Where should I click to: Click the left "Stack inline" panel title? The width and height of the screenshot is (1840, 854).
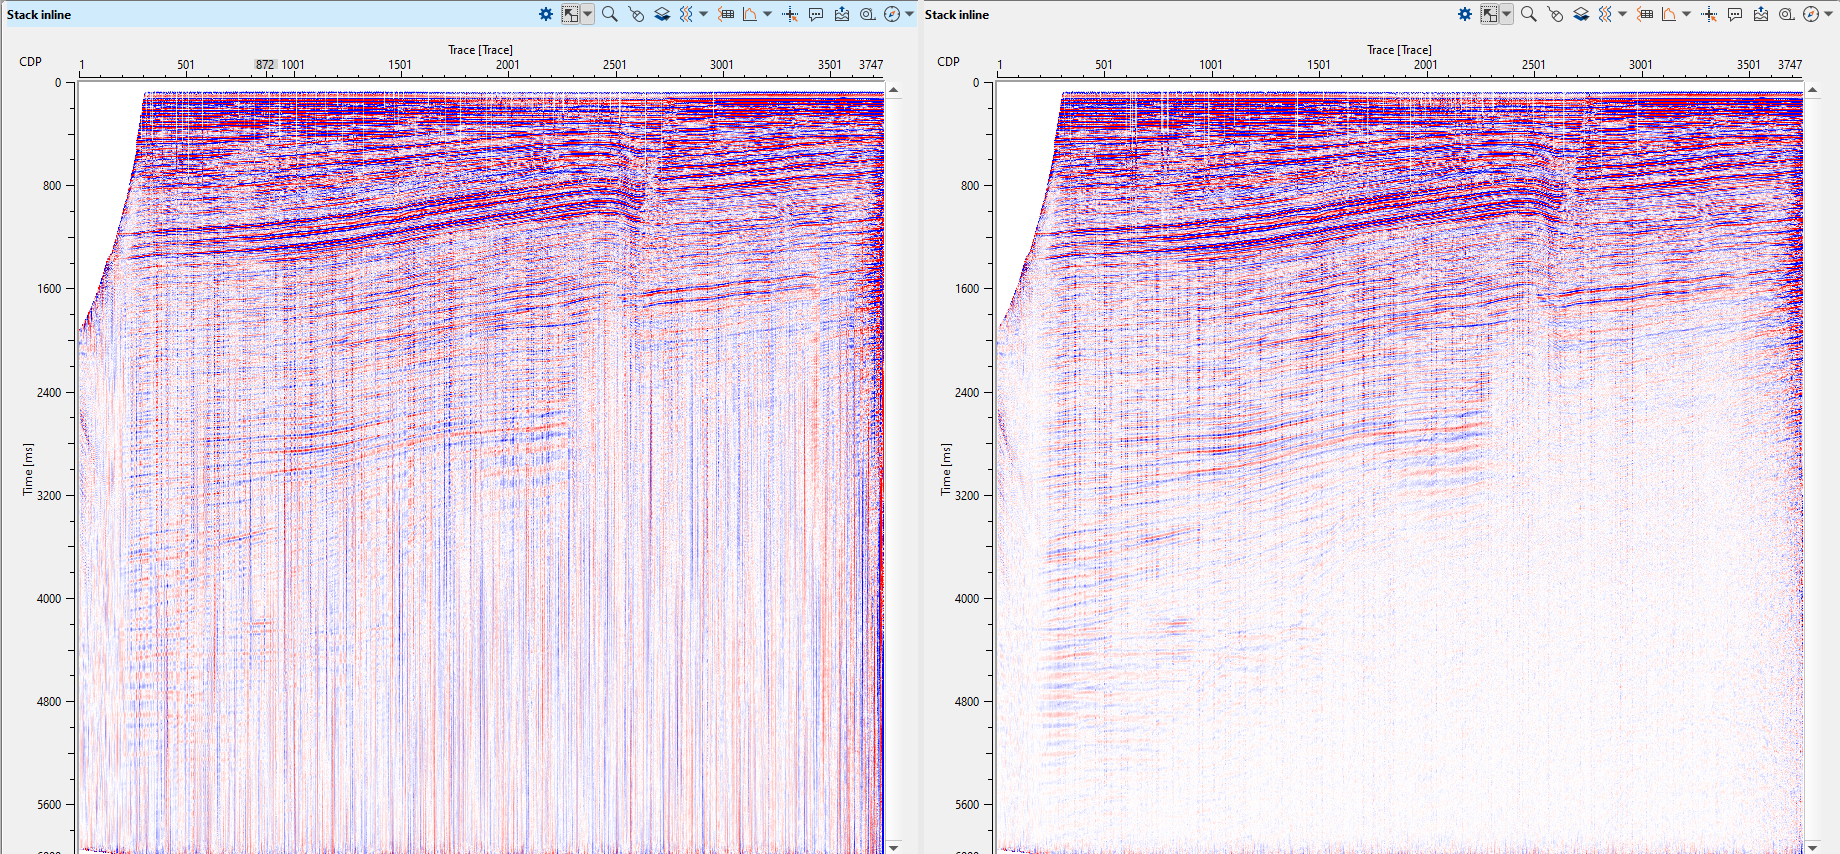(39, 14)
